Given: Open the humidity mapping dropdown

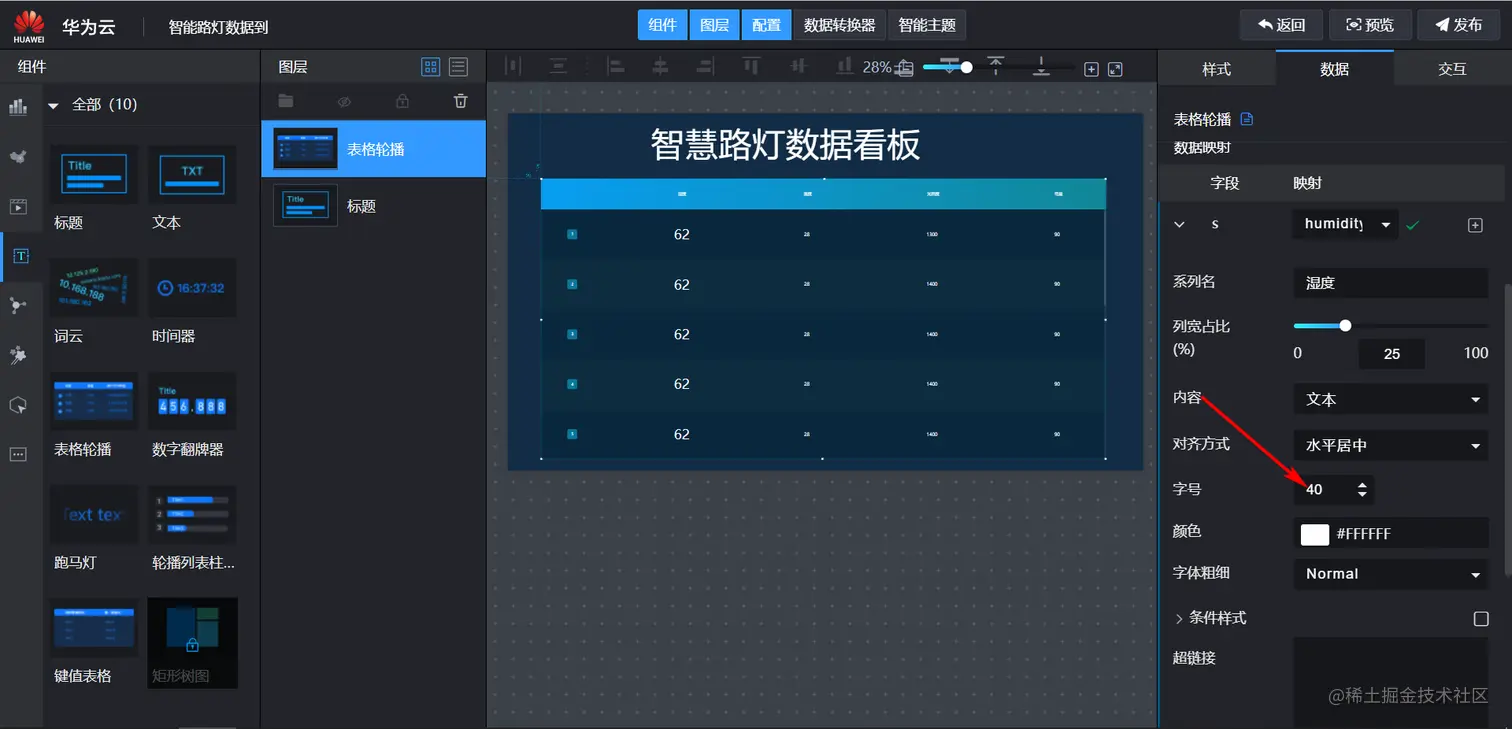Looking at the screenshot, I should click(x=1346, y=224).
